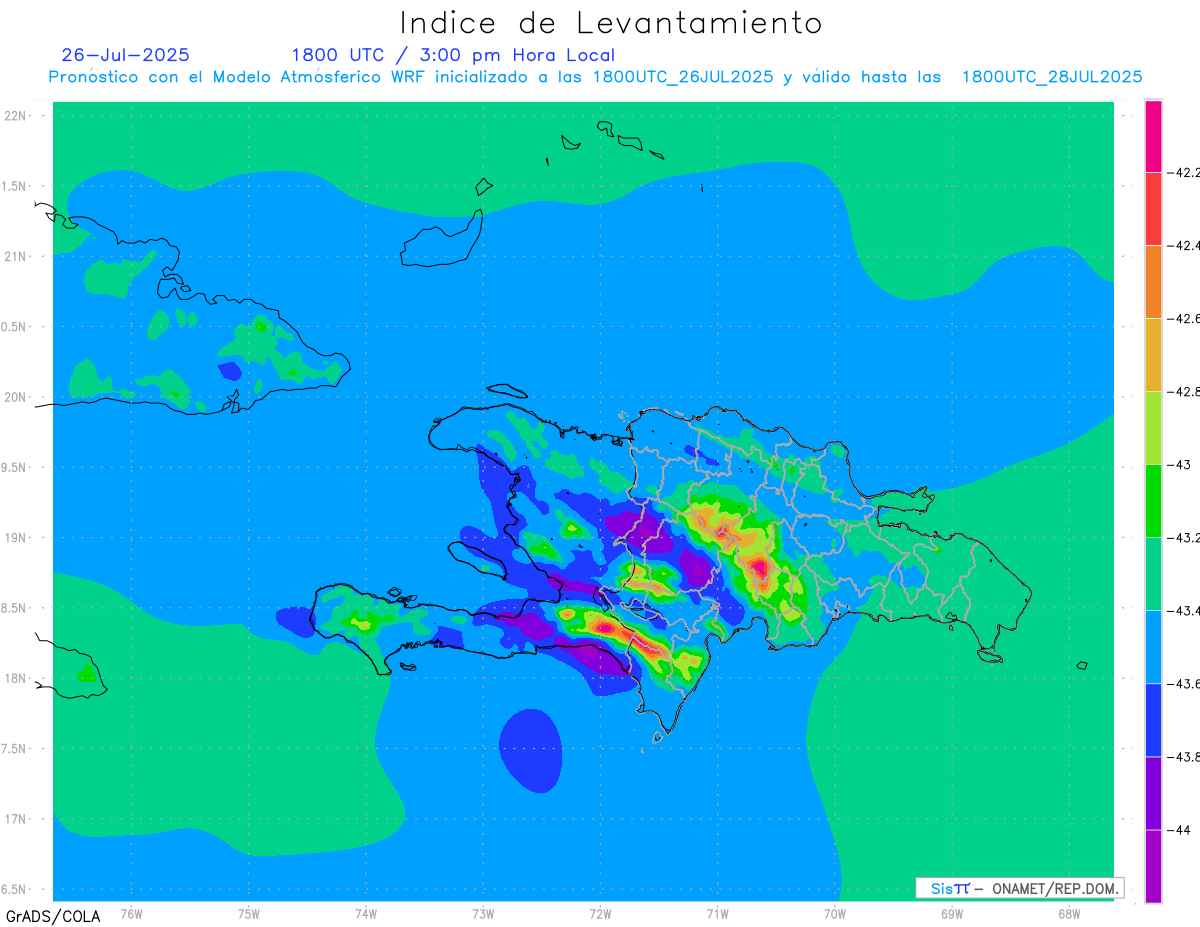Select the lime legend swatch above -43

click(1153, 428)
